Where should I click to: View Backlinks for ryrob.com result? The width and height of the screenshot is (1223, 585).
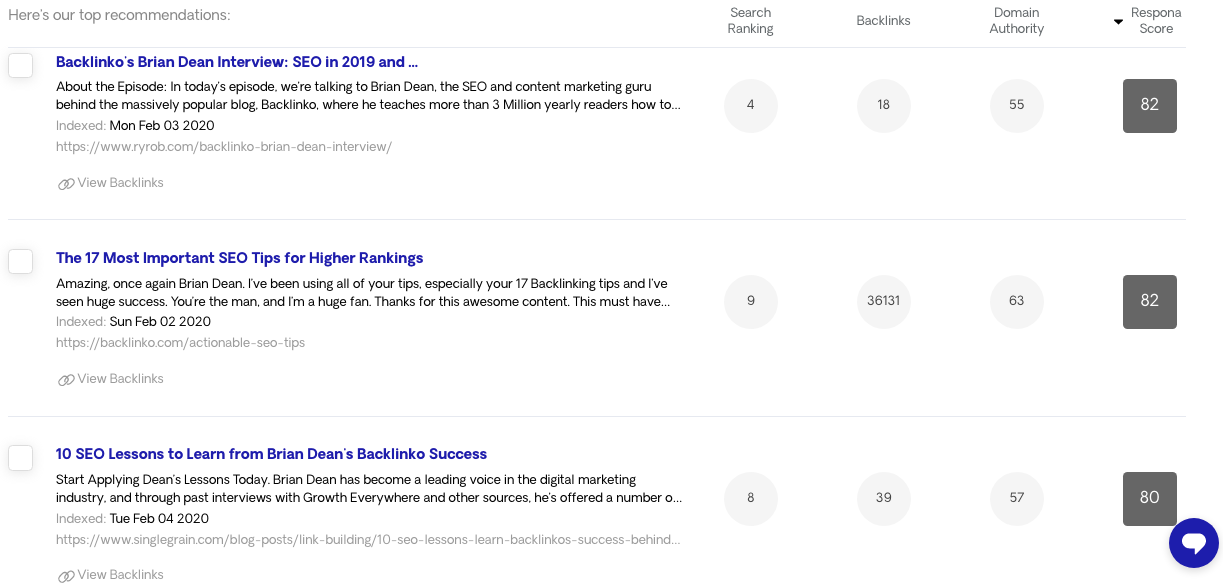pyautogui.click(x=120, y=183)
